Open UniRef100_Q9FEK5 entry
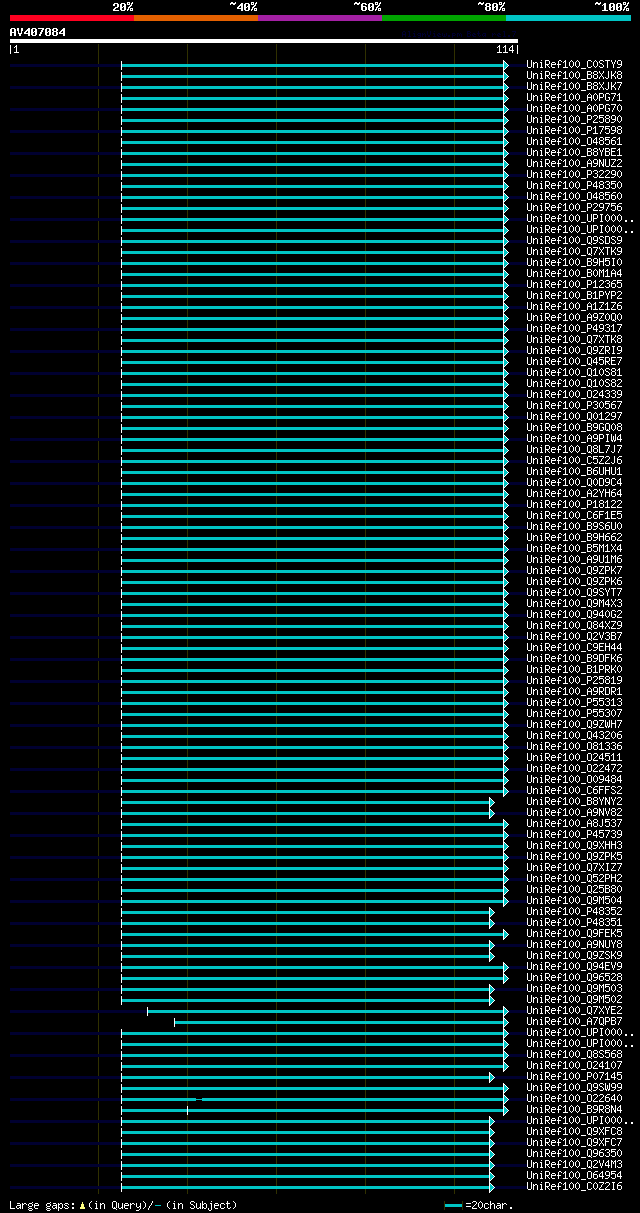The height and width of the screenshot is (1213, 640). pyautogui.click(x=574, y=933)
